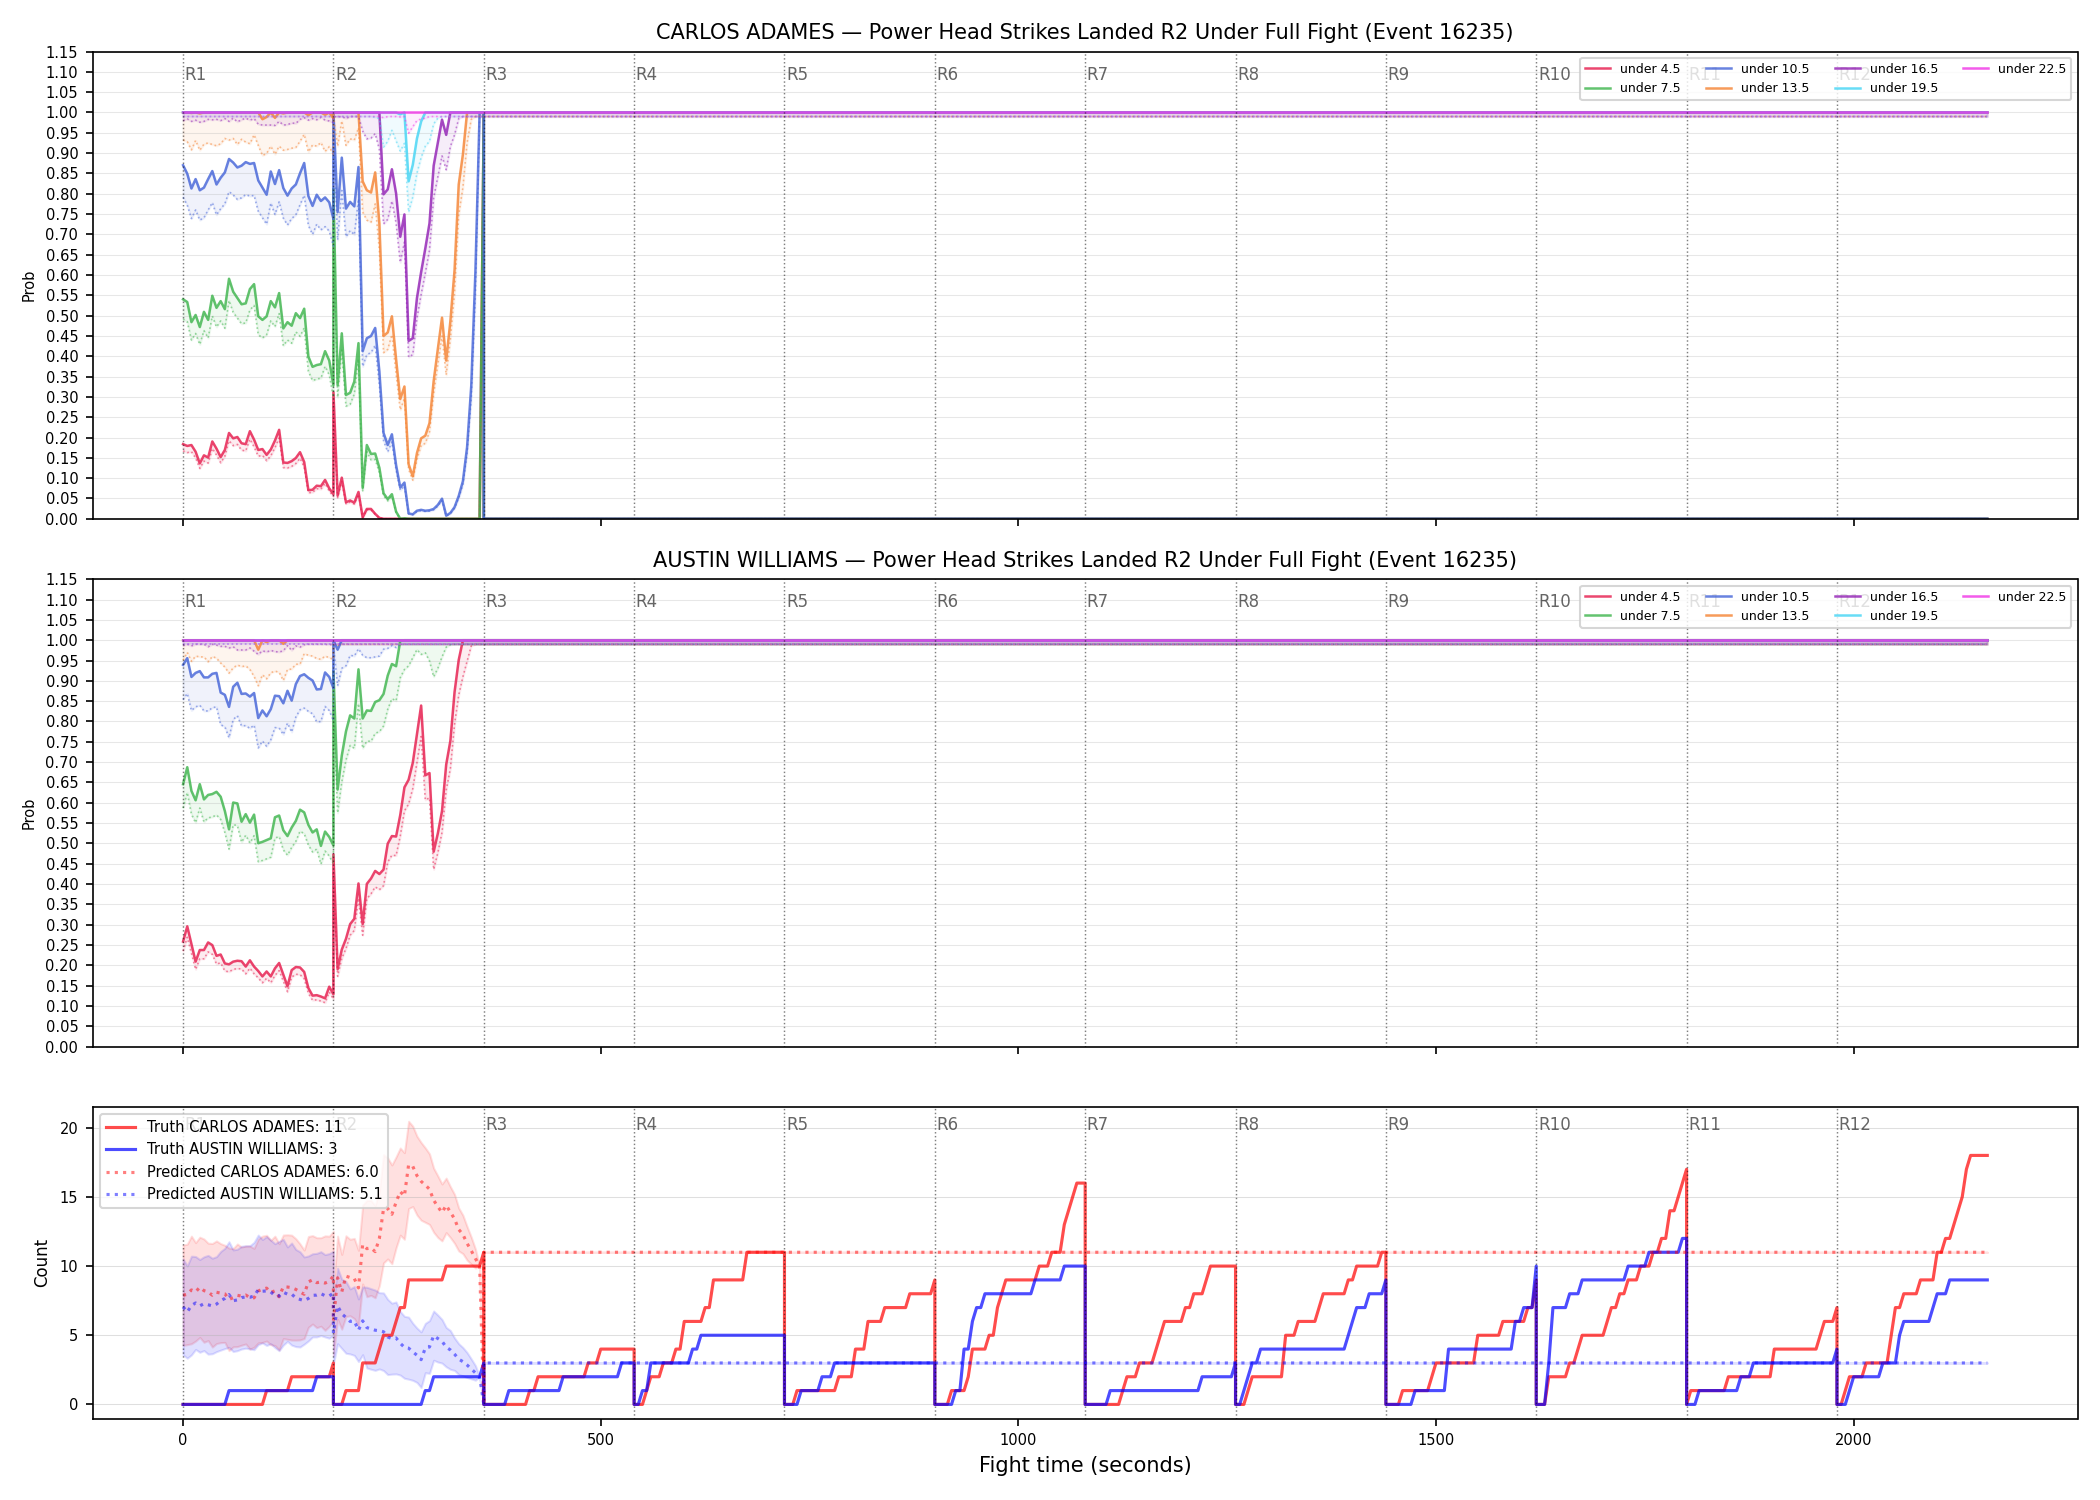Click the 'Count' y-axis label
Viewport: 2100px width, 1500px height.
pos(41,1263)
